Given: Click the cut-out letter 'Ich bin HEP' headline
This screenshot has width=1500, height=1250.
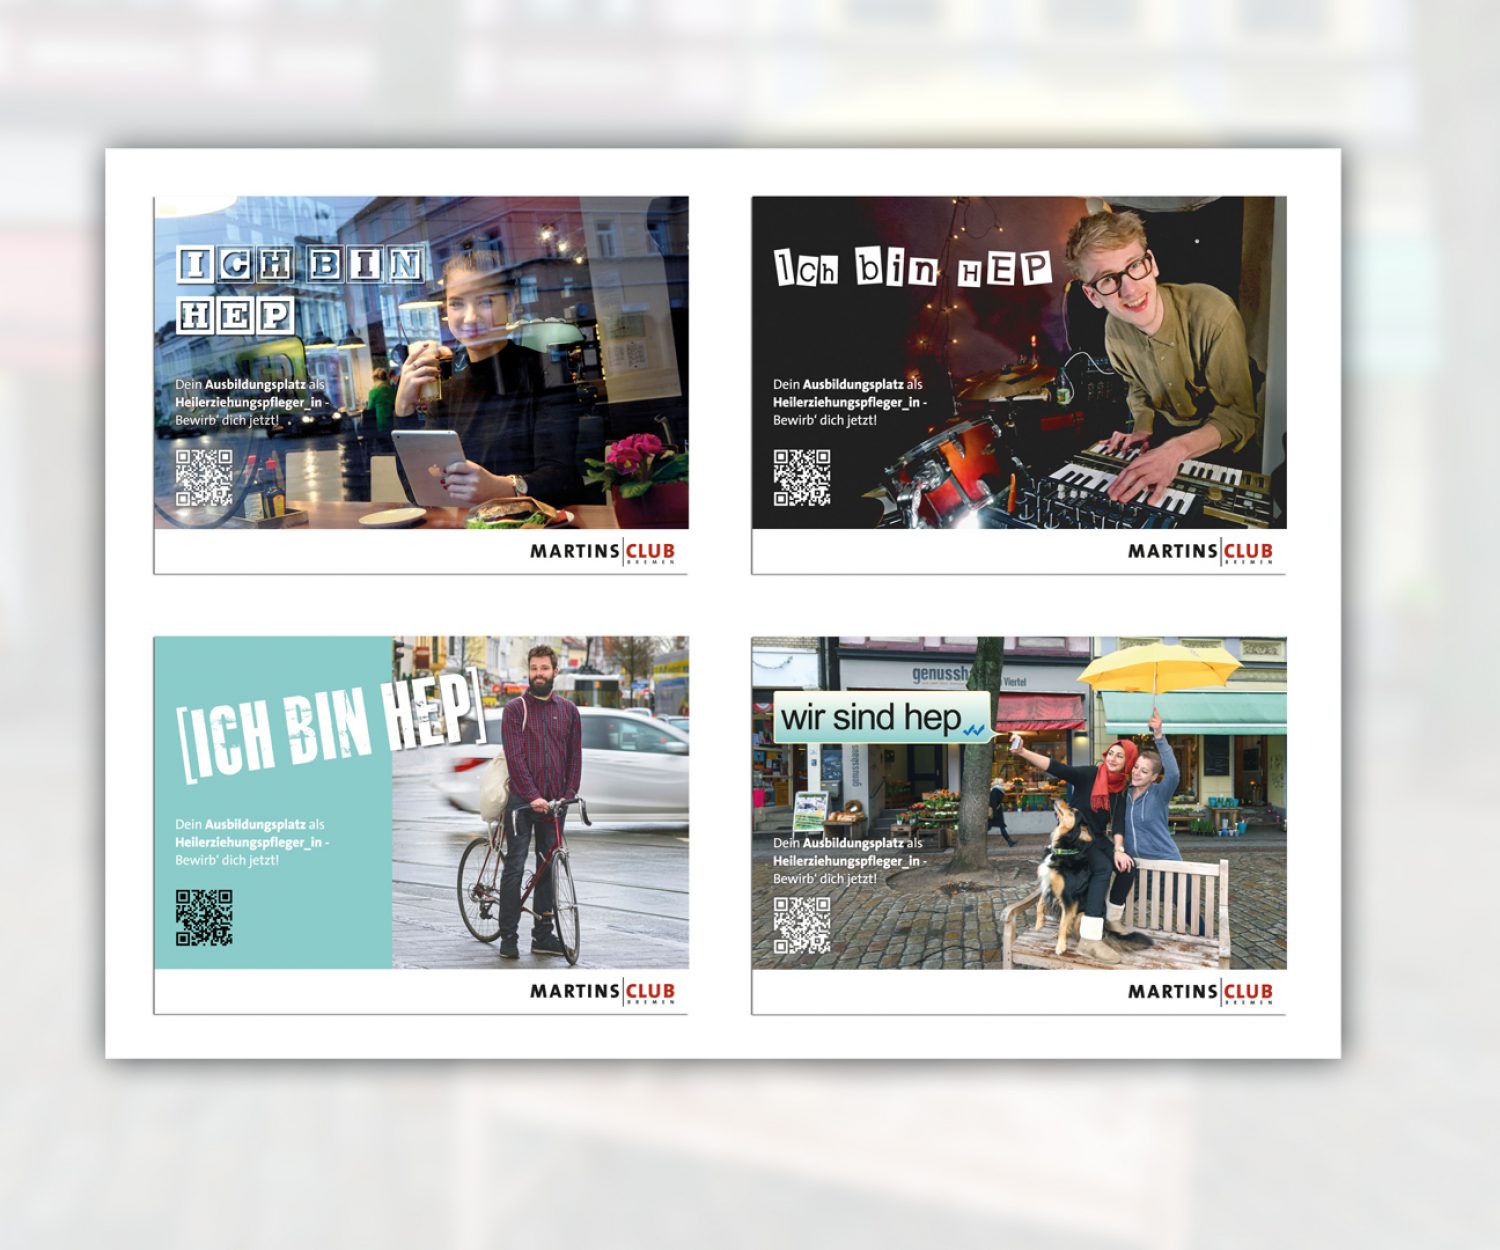Looking at the screenshot, I should pyautogui.click(x=912, y=269).
